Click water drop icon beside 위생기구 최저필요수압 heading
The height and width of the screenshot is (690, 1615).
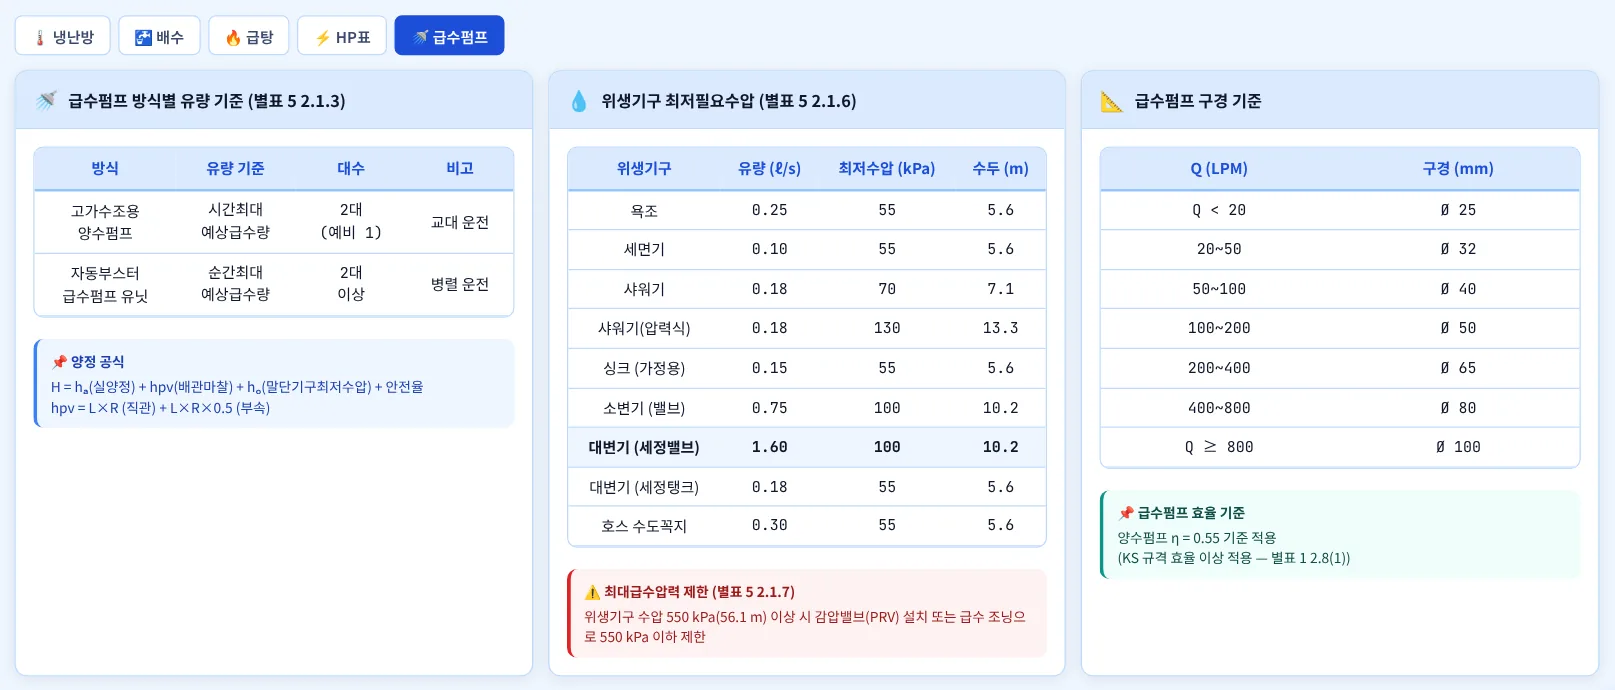(578, 101)
